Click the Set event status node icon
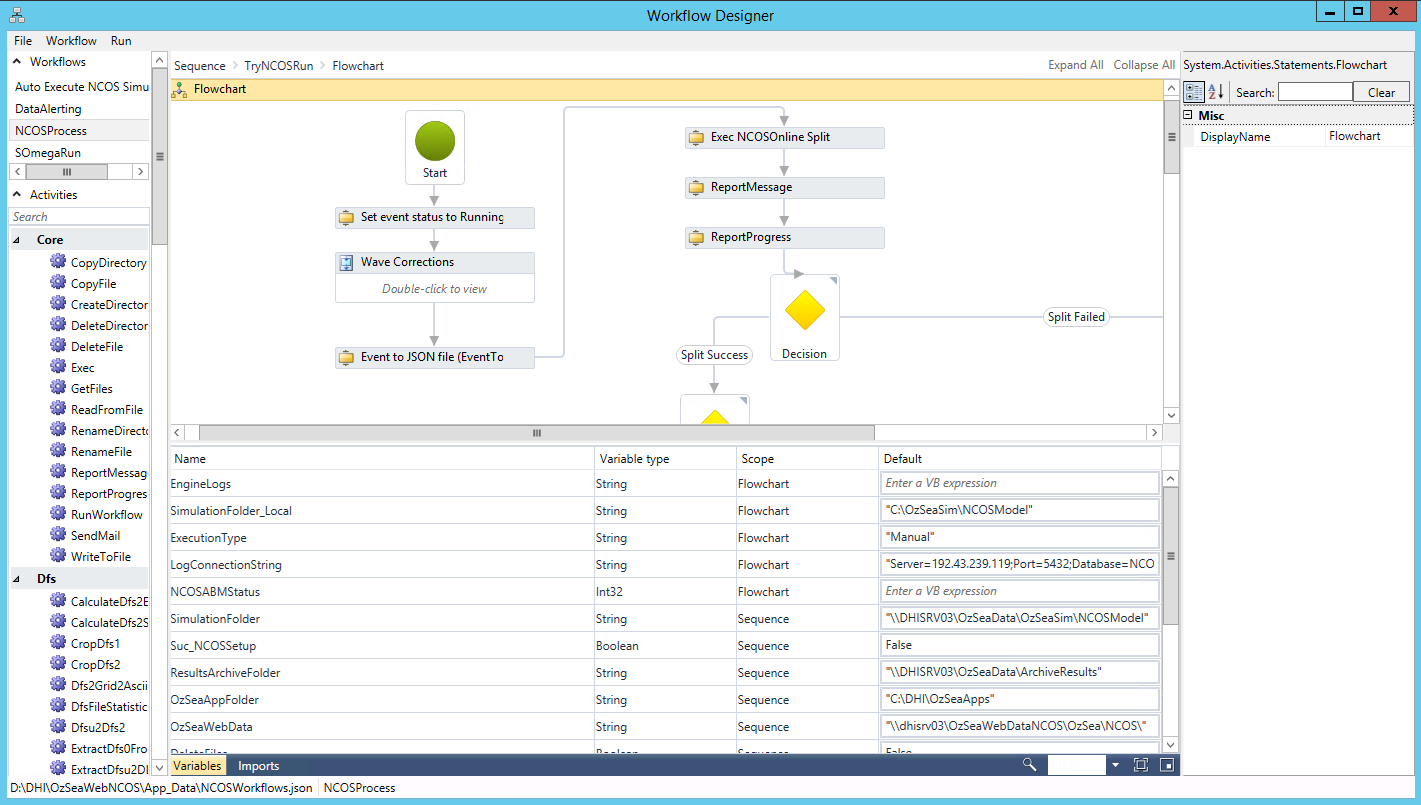The height and width of the screenshot is (805, 1421). tap(347, 217)
